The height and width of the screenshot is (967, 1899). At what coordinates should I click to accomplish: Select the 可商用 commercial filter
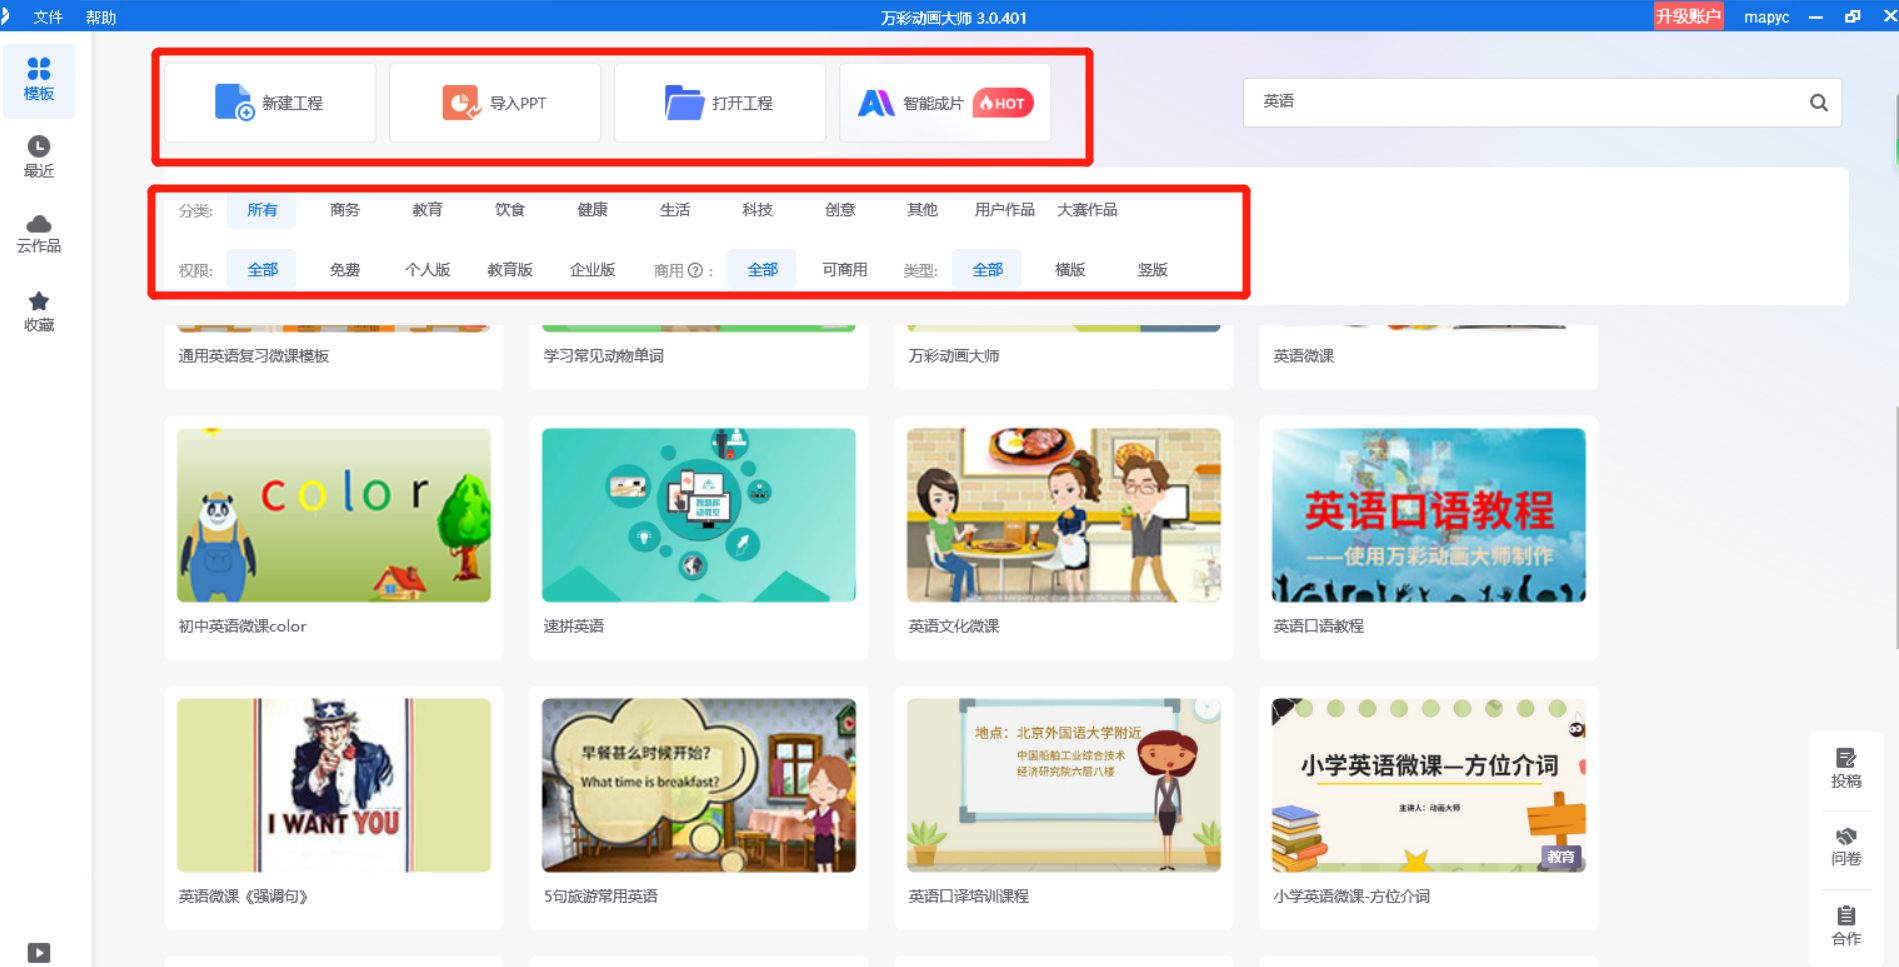pos(845,270)
